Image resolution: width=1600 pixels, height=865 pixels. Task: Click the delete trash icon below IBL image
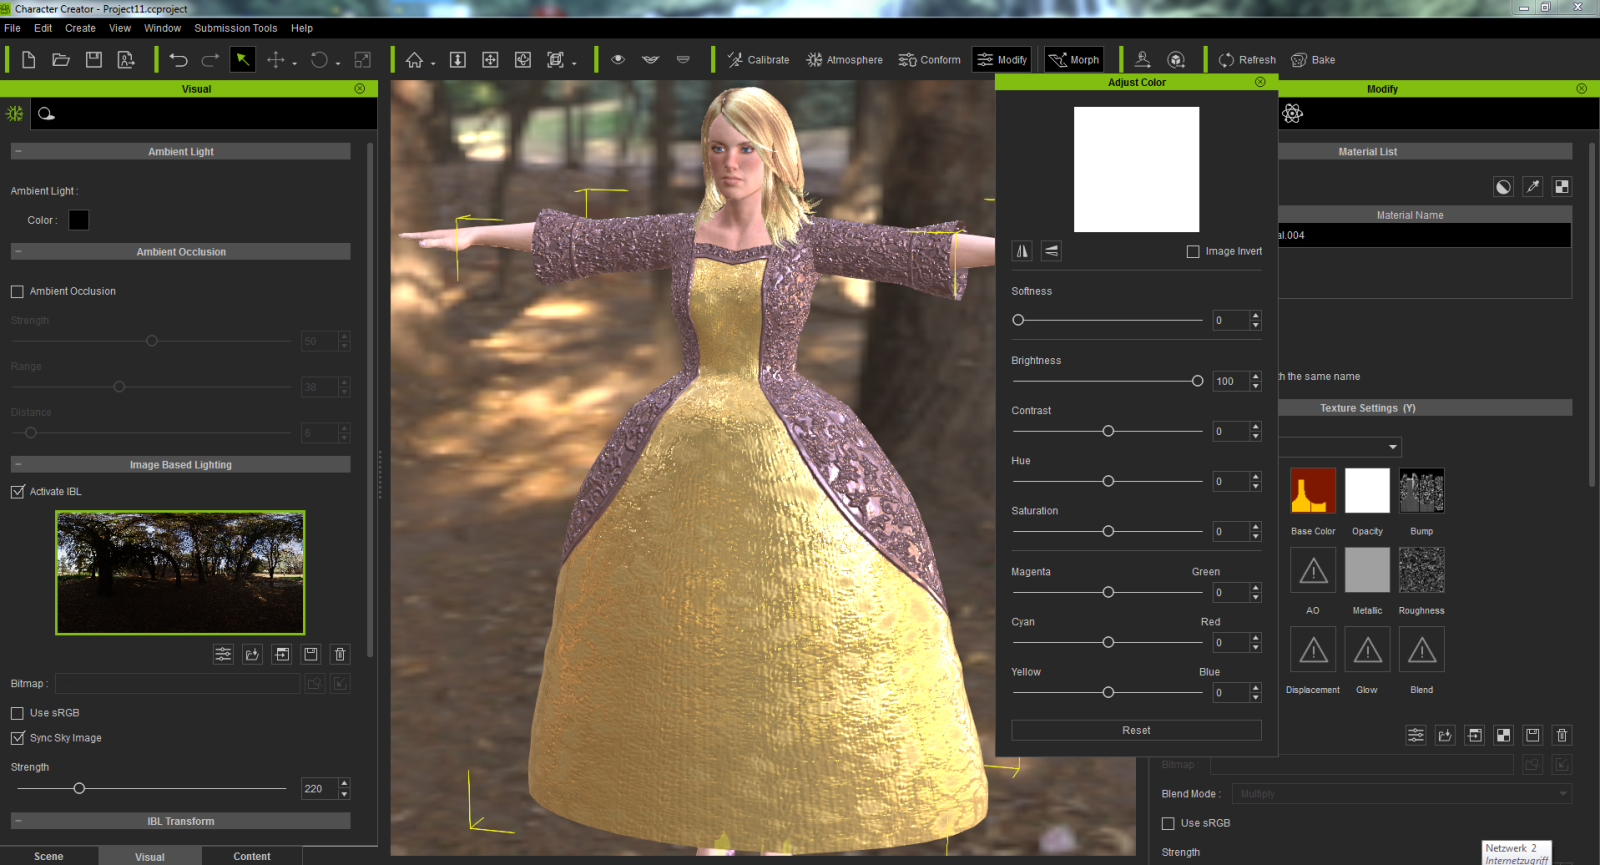[340, 654]
